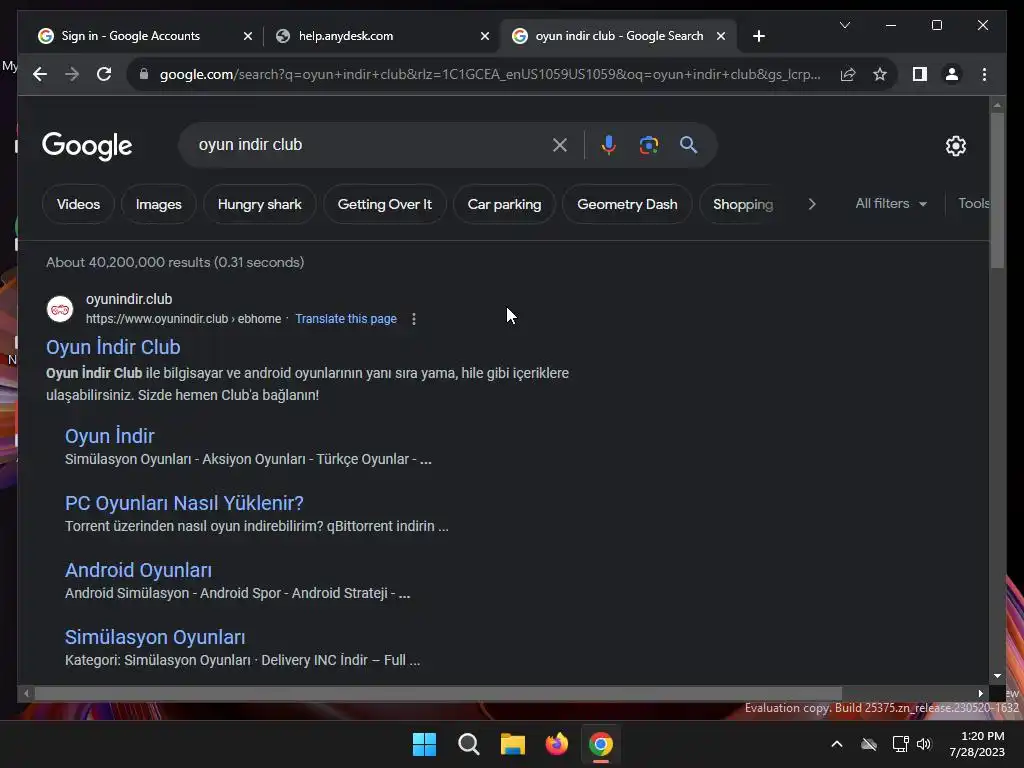Select the Car parking chip
The image size is (1024, 768).
tap(504, 204)
